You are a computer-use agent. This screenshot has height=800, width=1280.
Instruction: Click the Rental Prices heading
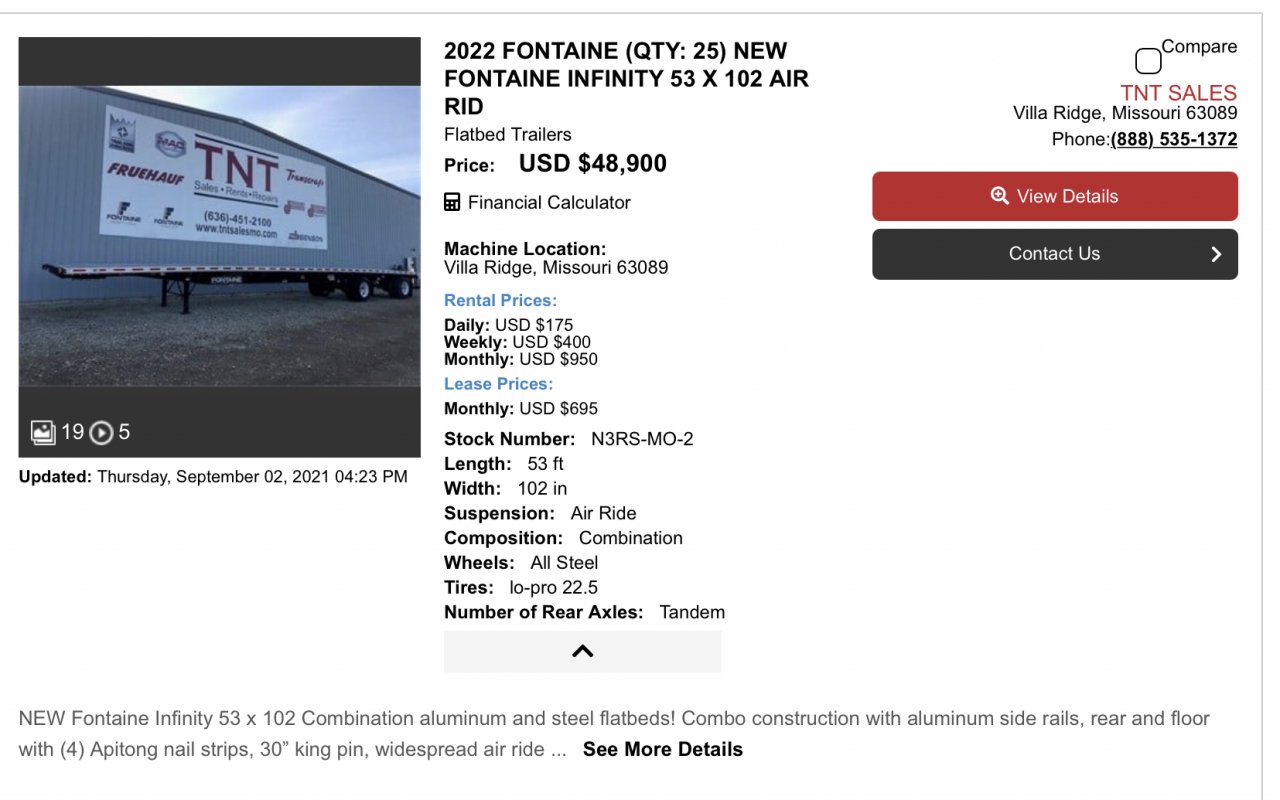(x=500, y=300)
